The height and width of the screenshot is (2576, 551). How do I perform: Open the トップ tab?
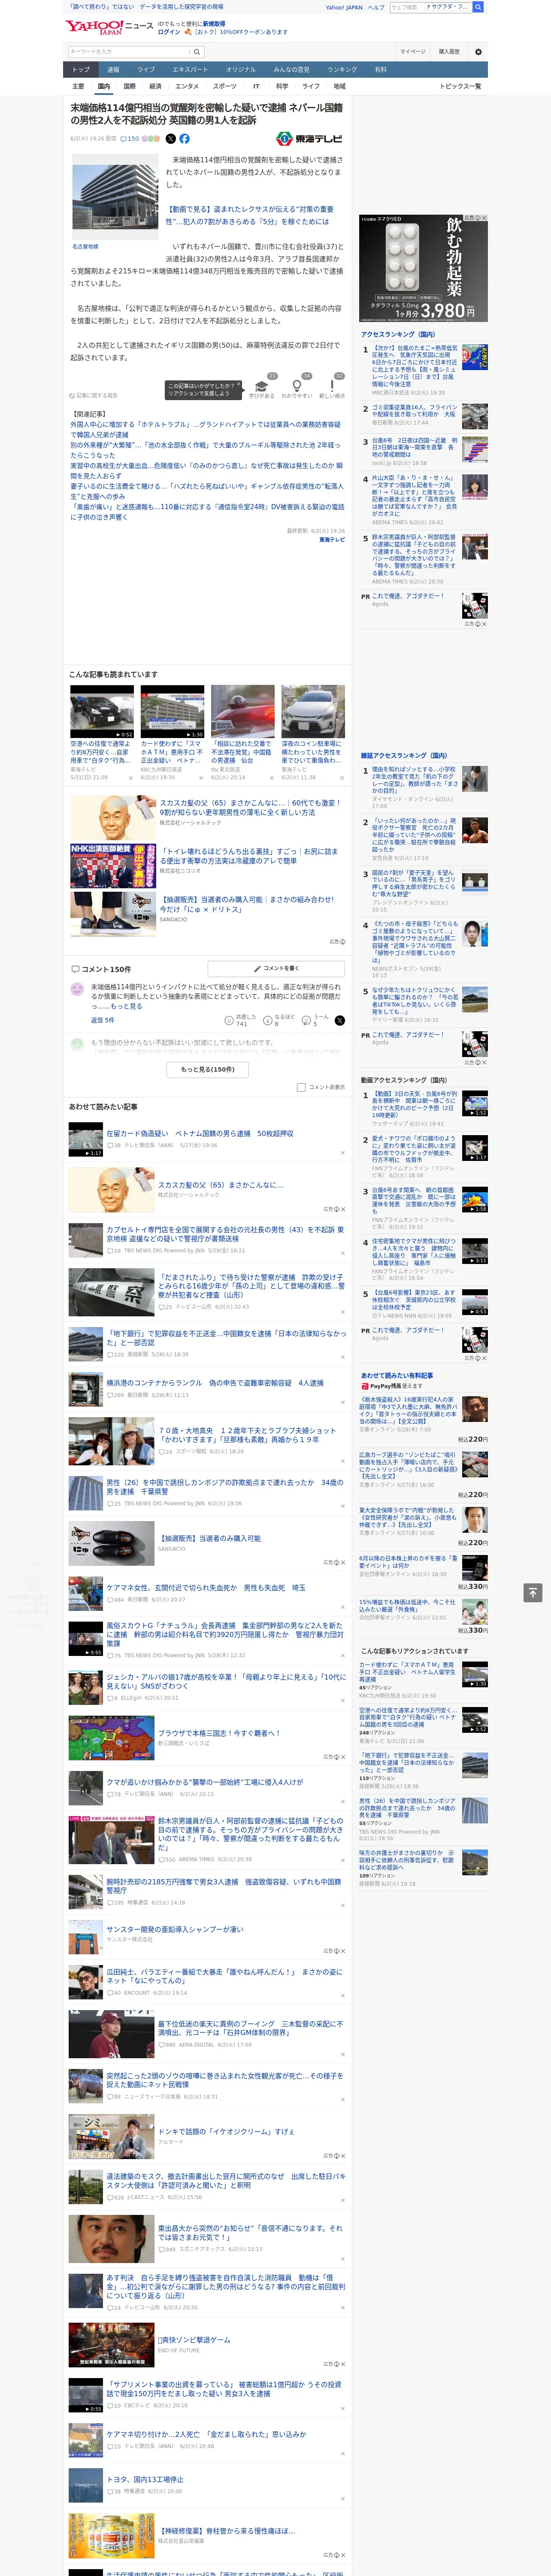click(81, 70)
